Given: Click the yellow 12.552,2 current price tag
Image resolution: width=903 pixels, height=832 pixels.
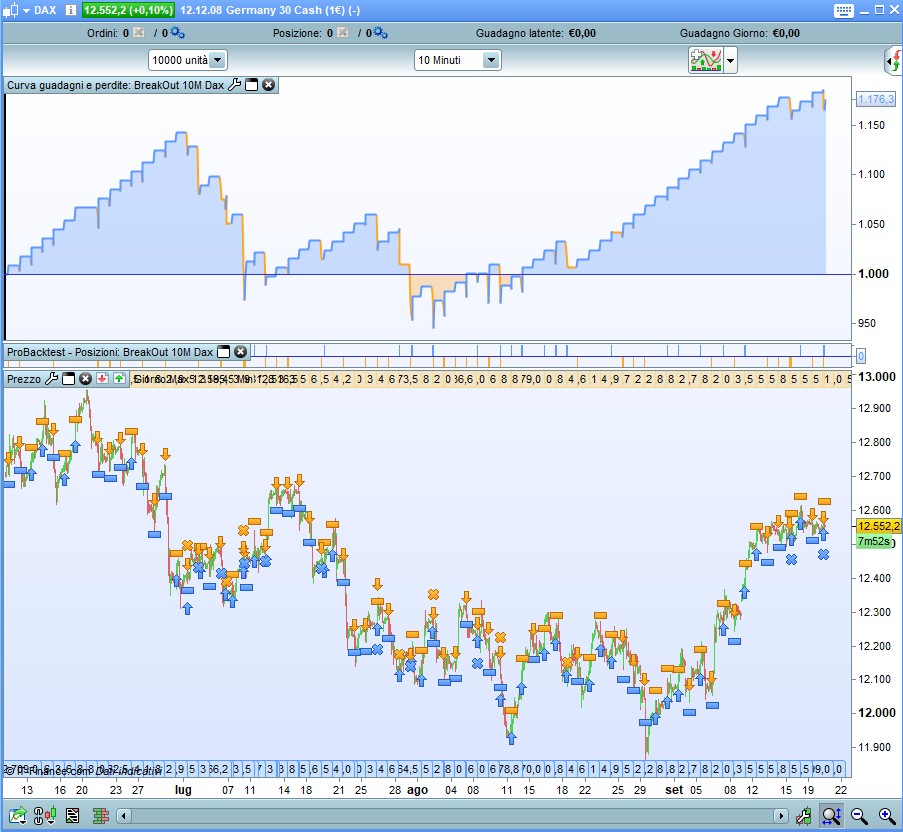Looking at the screenshot, I should [878, 526].
